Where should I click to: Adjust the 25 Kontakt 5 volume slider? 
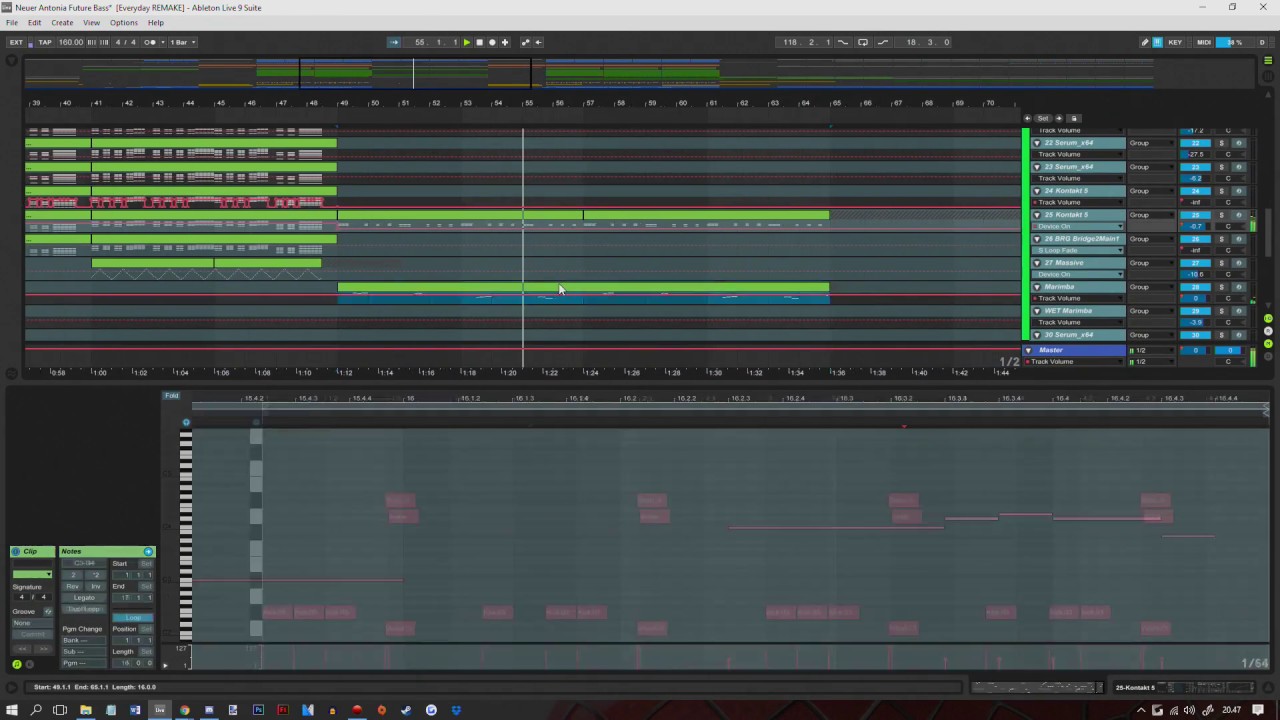tap(1195, 226)
